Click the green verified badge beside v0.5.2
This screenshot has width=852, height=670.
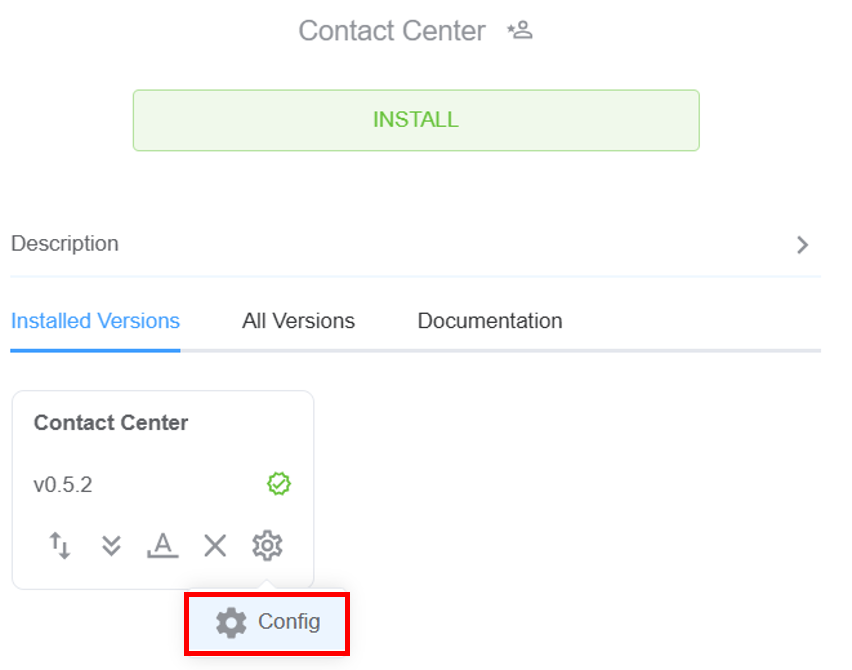279,484
